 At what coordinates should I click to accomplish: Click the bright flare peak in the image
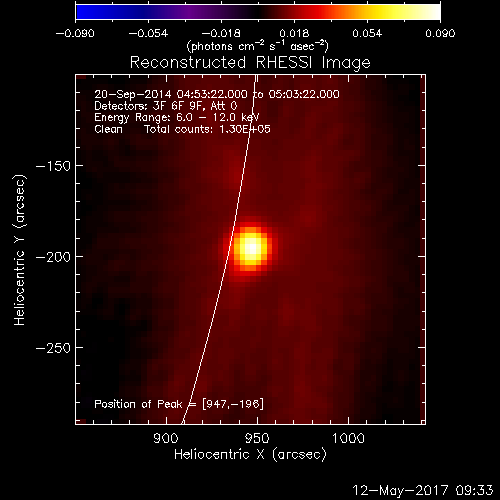[x=252, y=248]
